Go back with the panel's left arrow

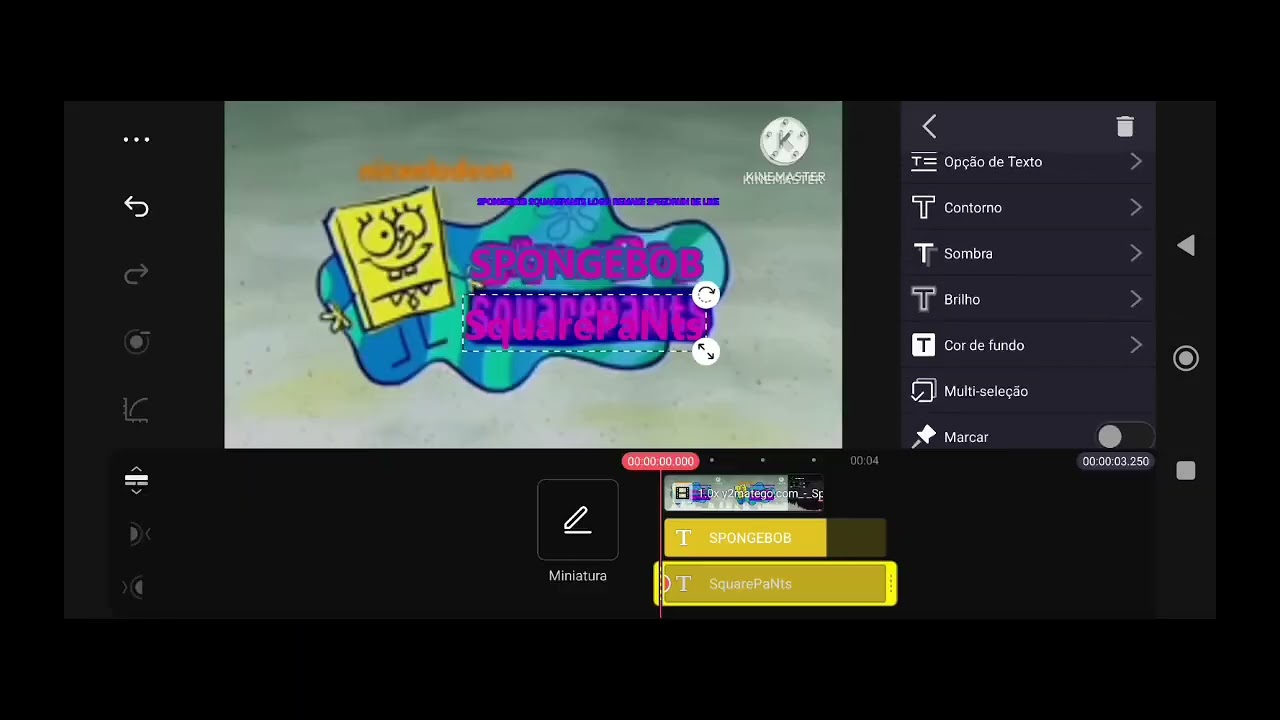pyautogui.click(x=929, y=126)
